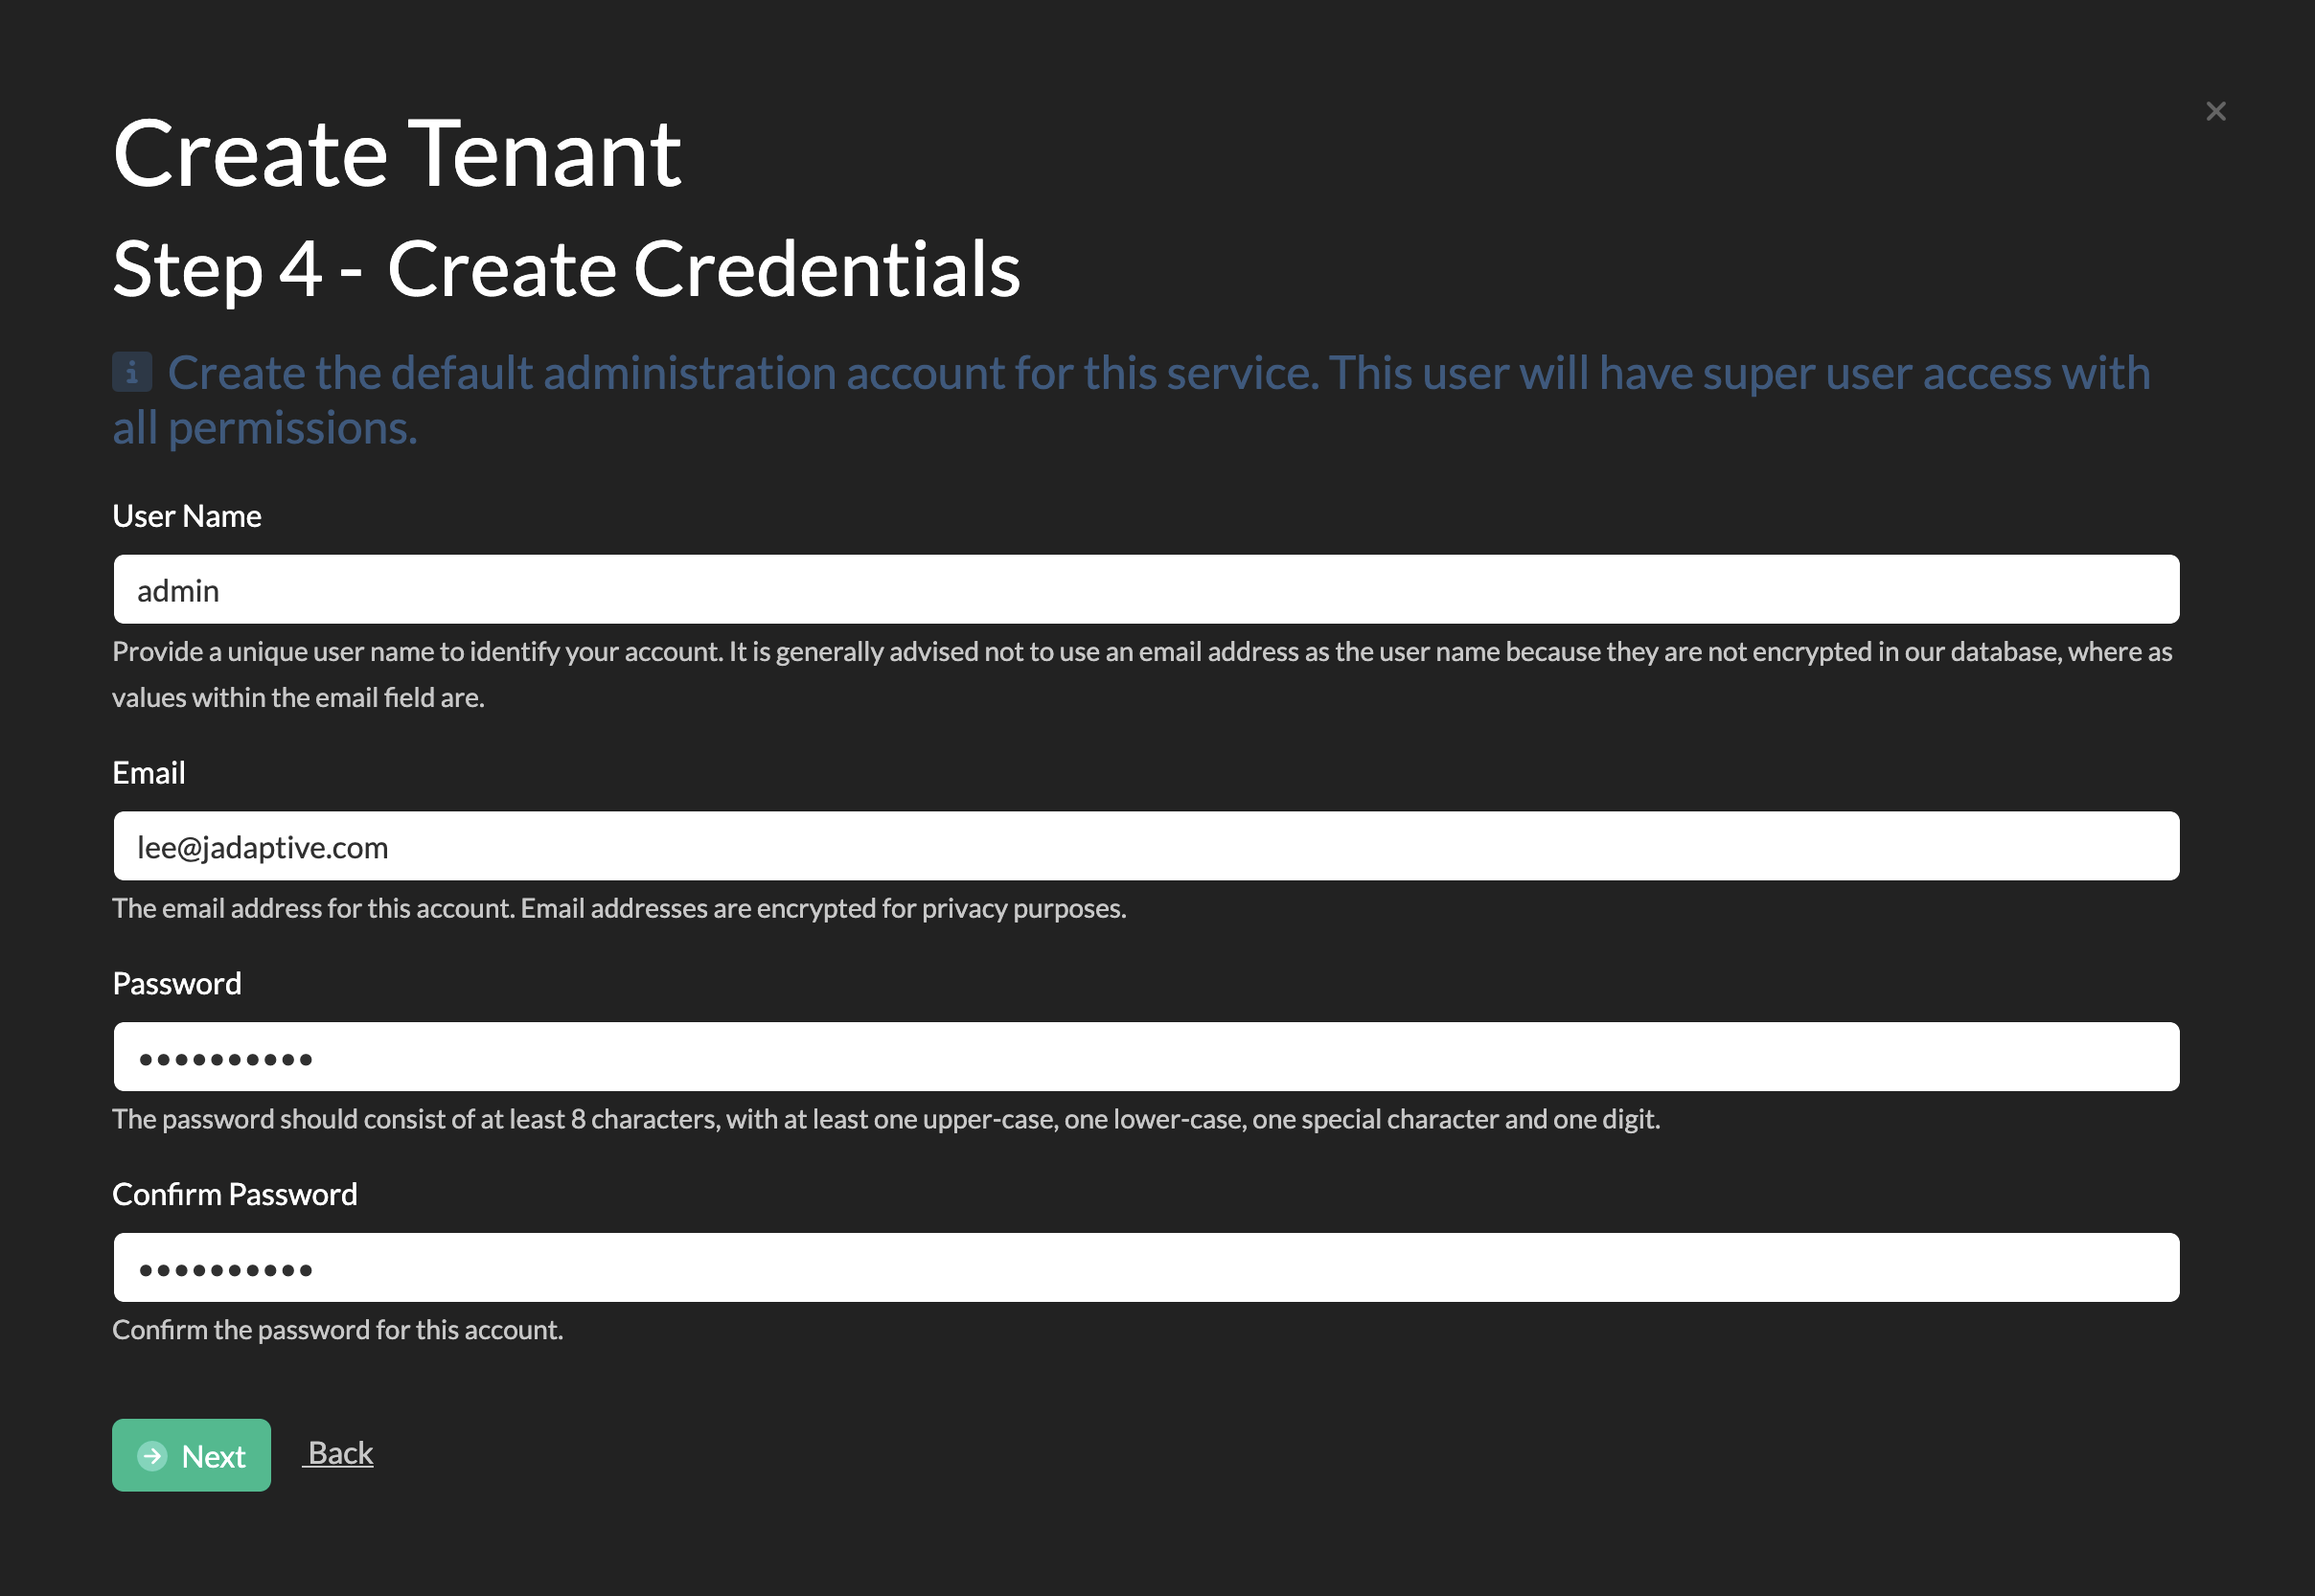The height and width of the screenshot is (1596, 2315).
Task: Click the email encryption privacy hint text
Action: [x=619, y=909]
